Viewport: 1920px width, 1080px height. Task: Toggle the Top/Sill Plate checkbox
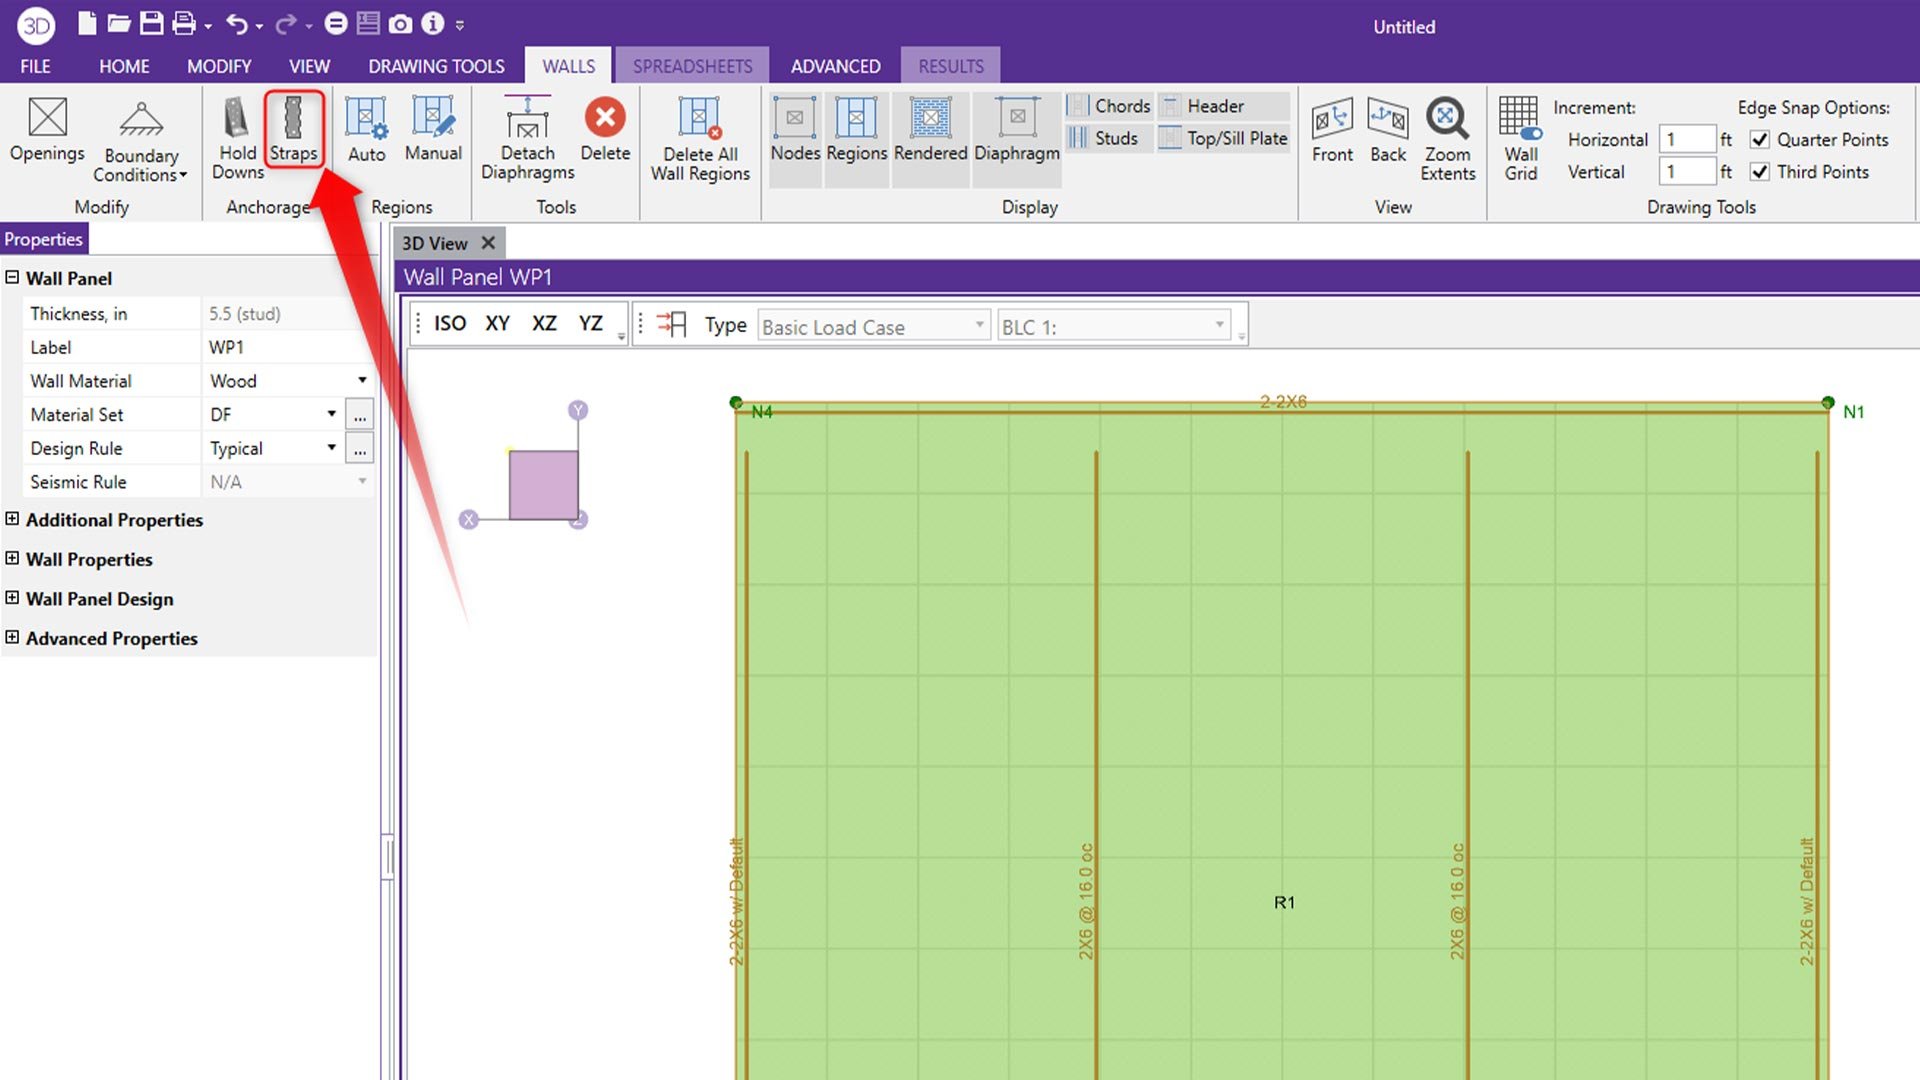(1170, 137)
